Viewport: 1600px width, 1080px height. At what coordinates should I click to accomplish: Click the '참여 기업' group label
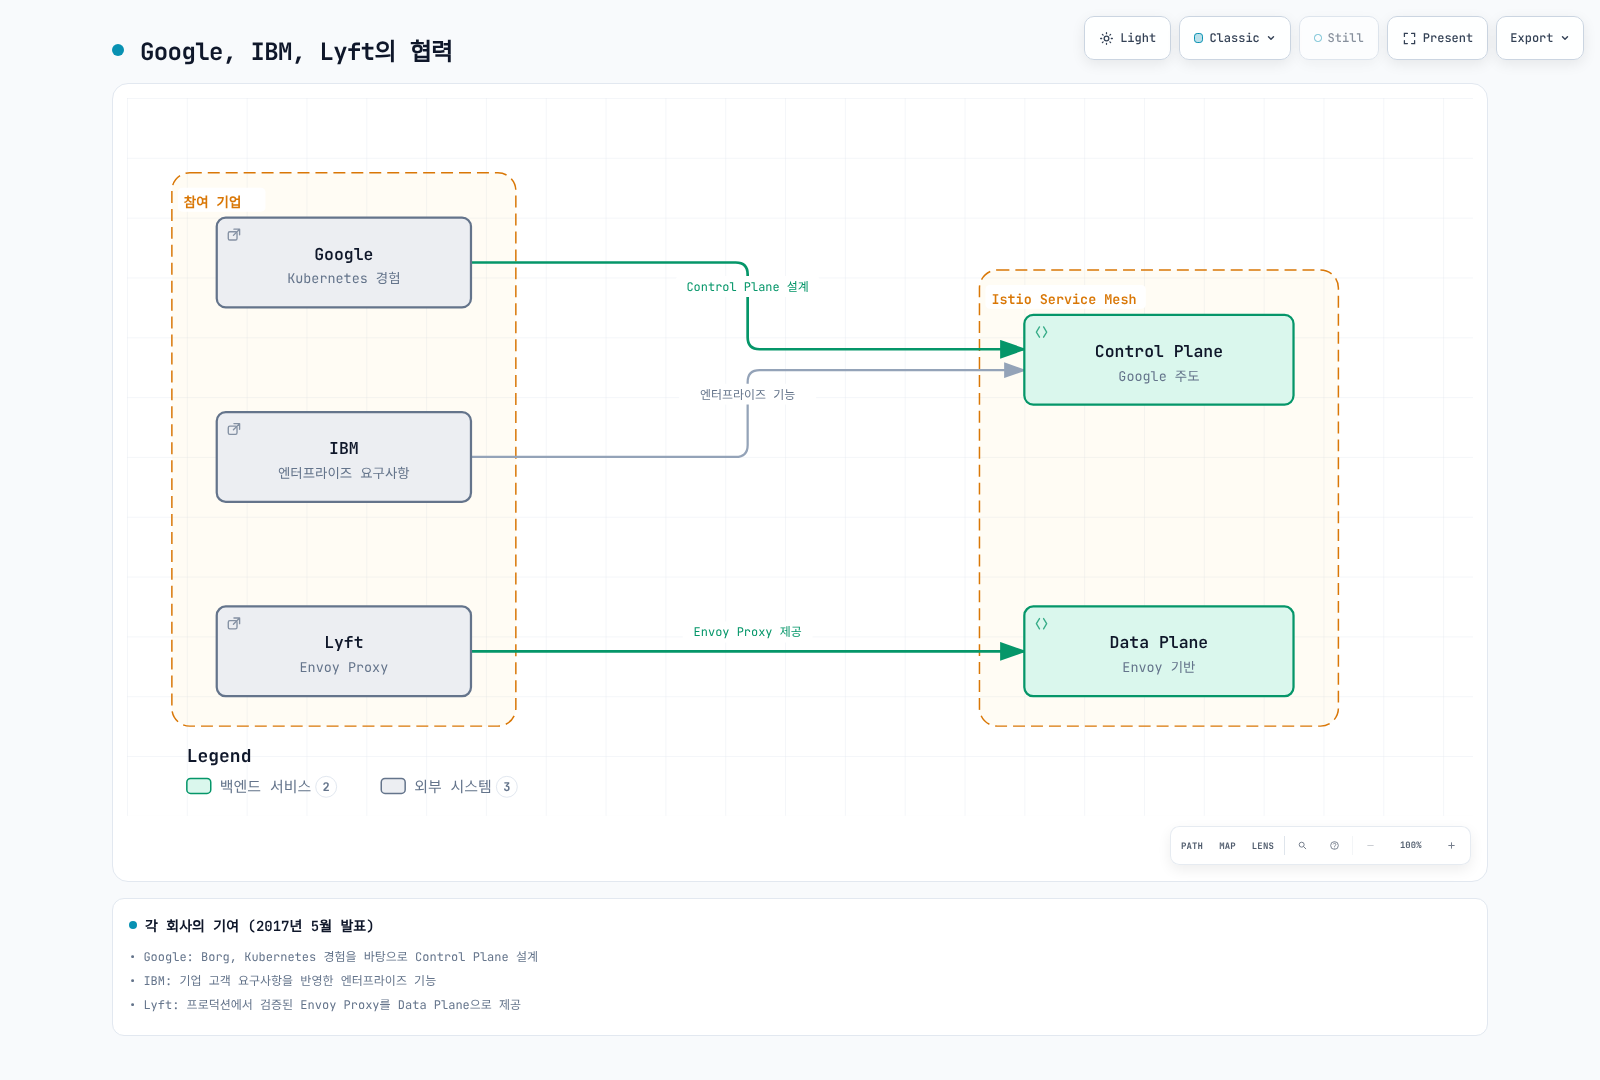212,202
